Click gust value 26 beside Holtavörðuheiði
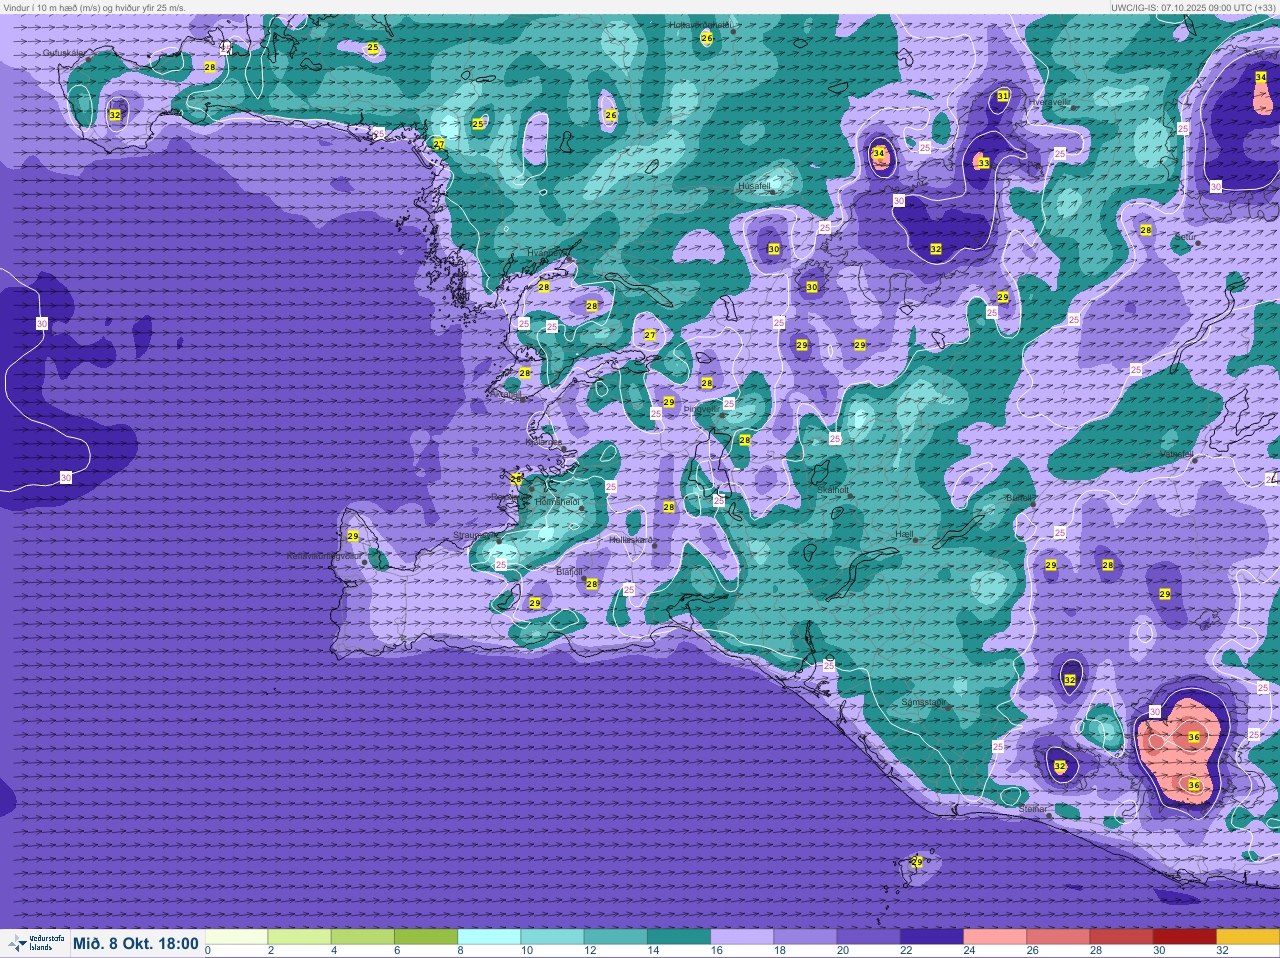The height and width of the screenshot is (958, 1280). click(x=707, y=38)
